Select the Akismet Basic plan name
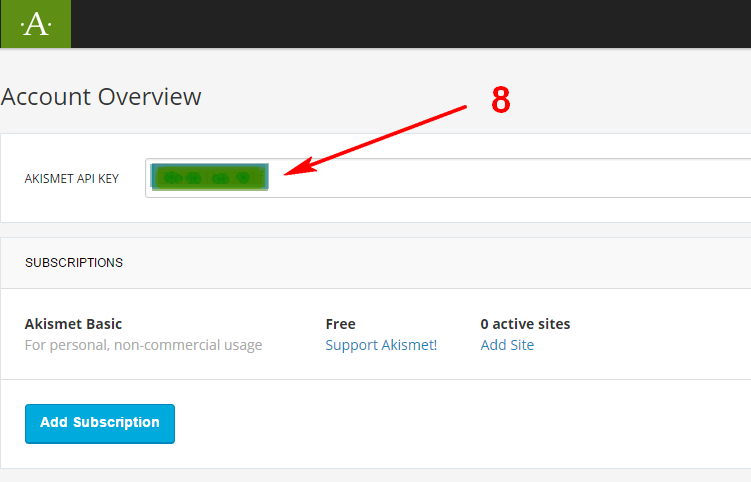The image size is (751, 482). [x=73, y=324]
